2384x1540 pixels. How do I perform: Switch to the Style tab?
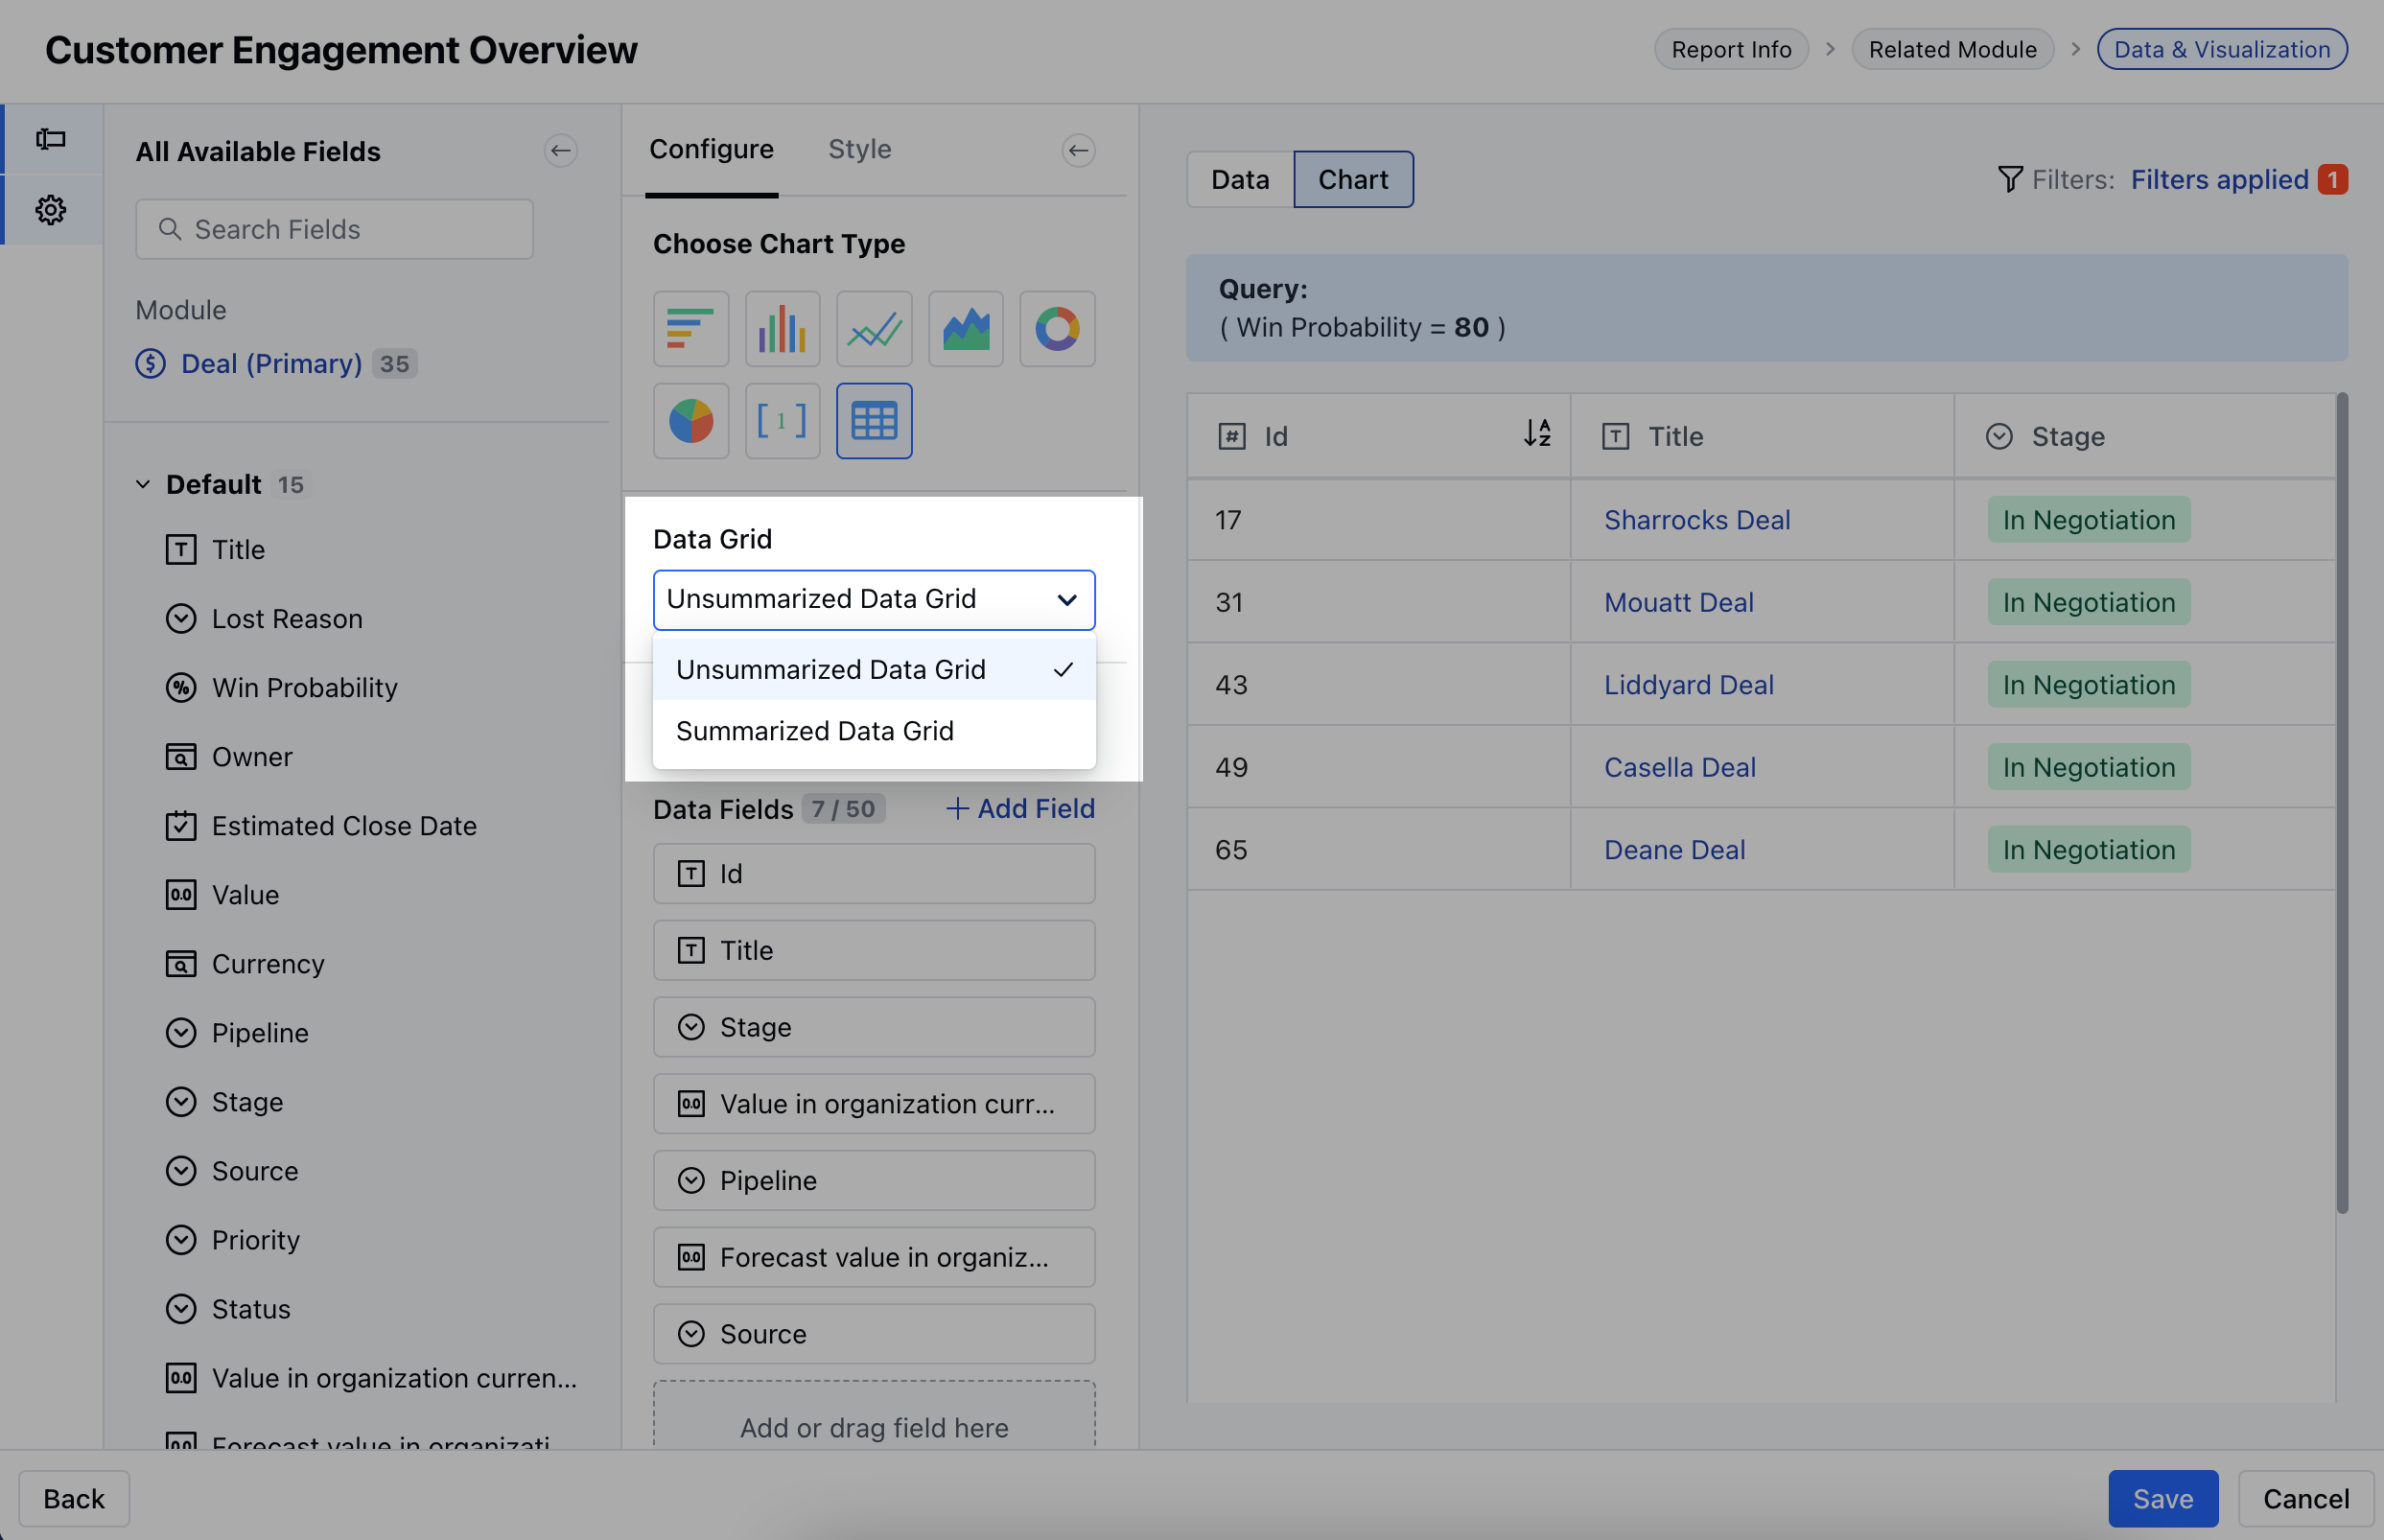[x=859, y=149]
